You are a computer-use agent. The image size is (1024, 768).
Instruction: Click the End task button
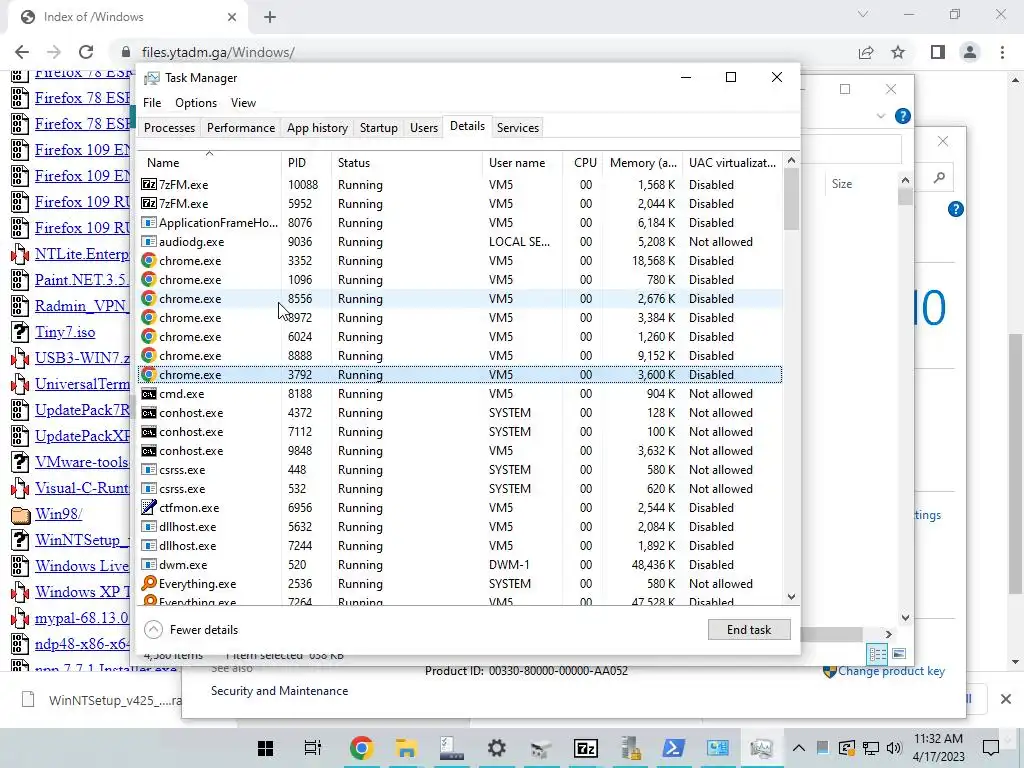point(749,630)
